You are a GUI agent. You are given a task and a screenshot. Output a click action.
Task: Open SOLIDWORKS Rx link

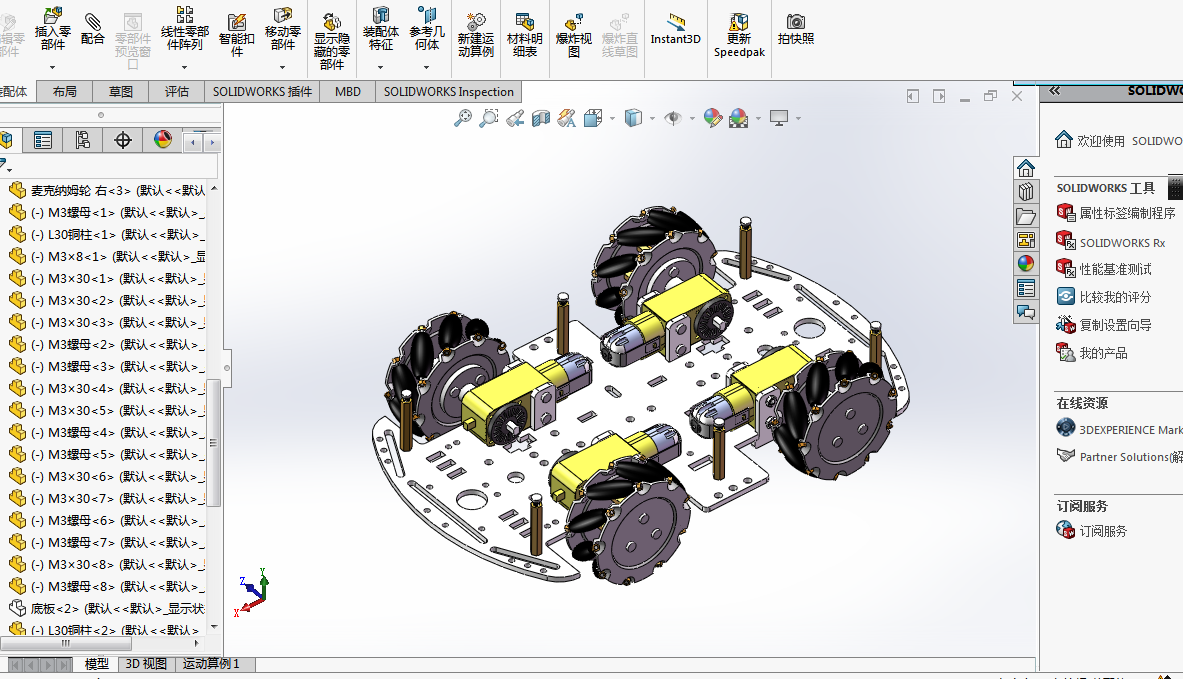(1111, 242)
